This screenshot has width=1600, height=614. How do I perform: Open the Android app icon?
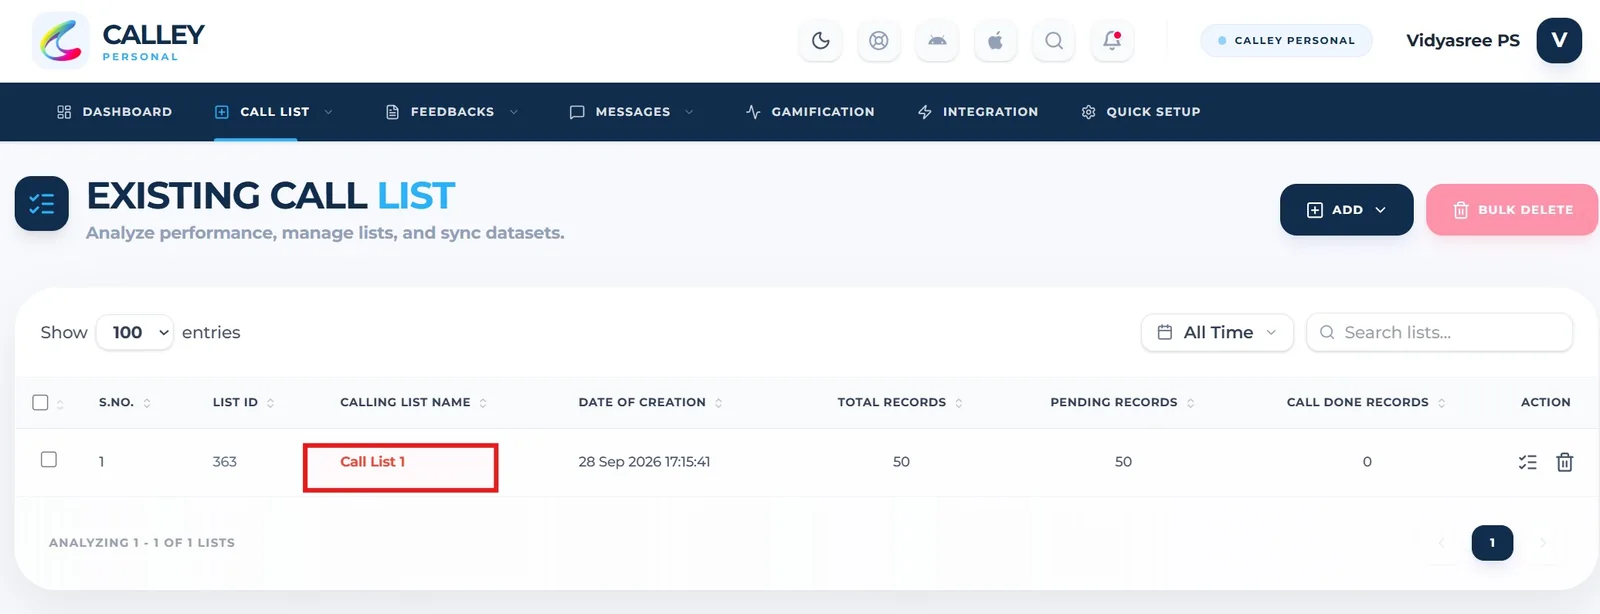937,41
